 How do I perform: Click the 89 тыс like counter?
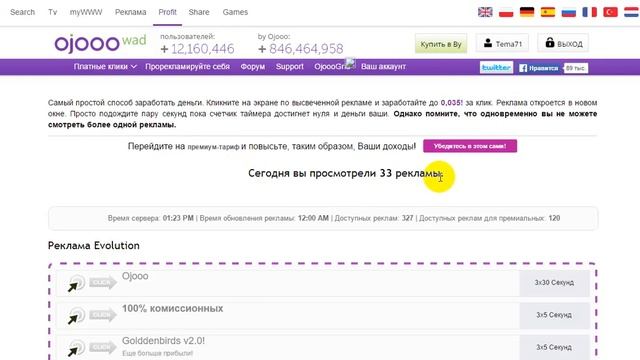point(576,68)
